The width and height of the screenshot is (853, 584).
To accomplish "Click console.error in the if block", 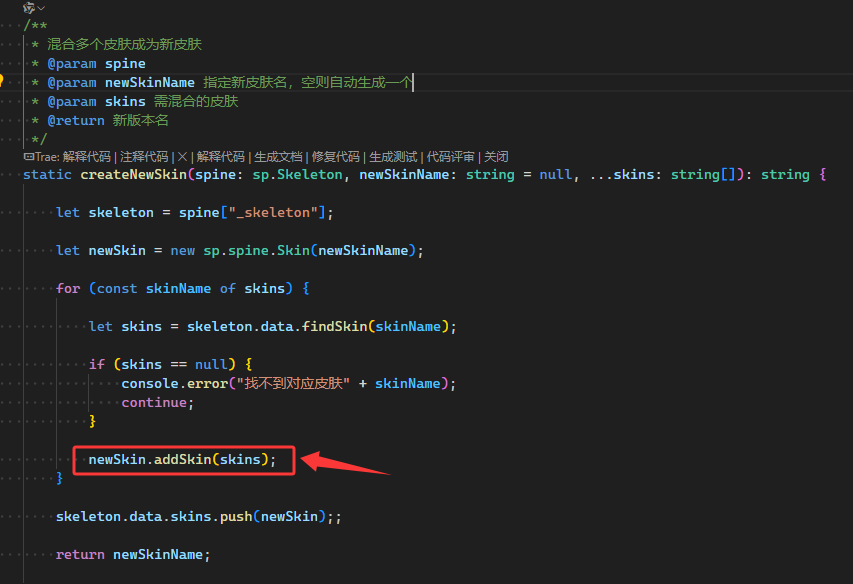I will click(x=175, y=383).
